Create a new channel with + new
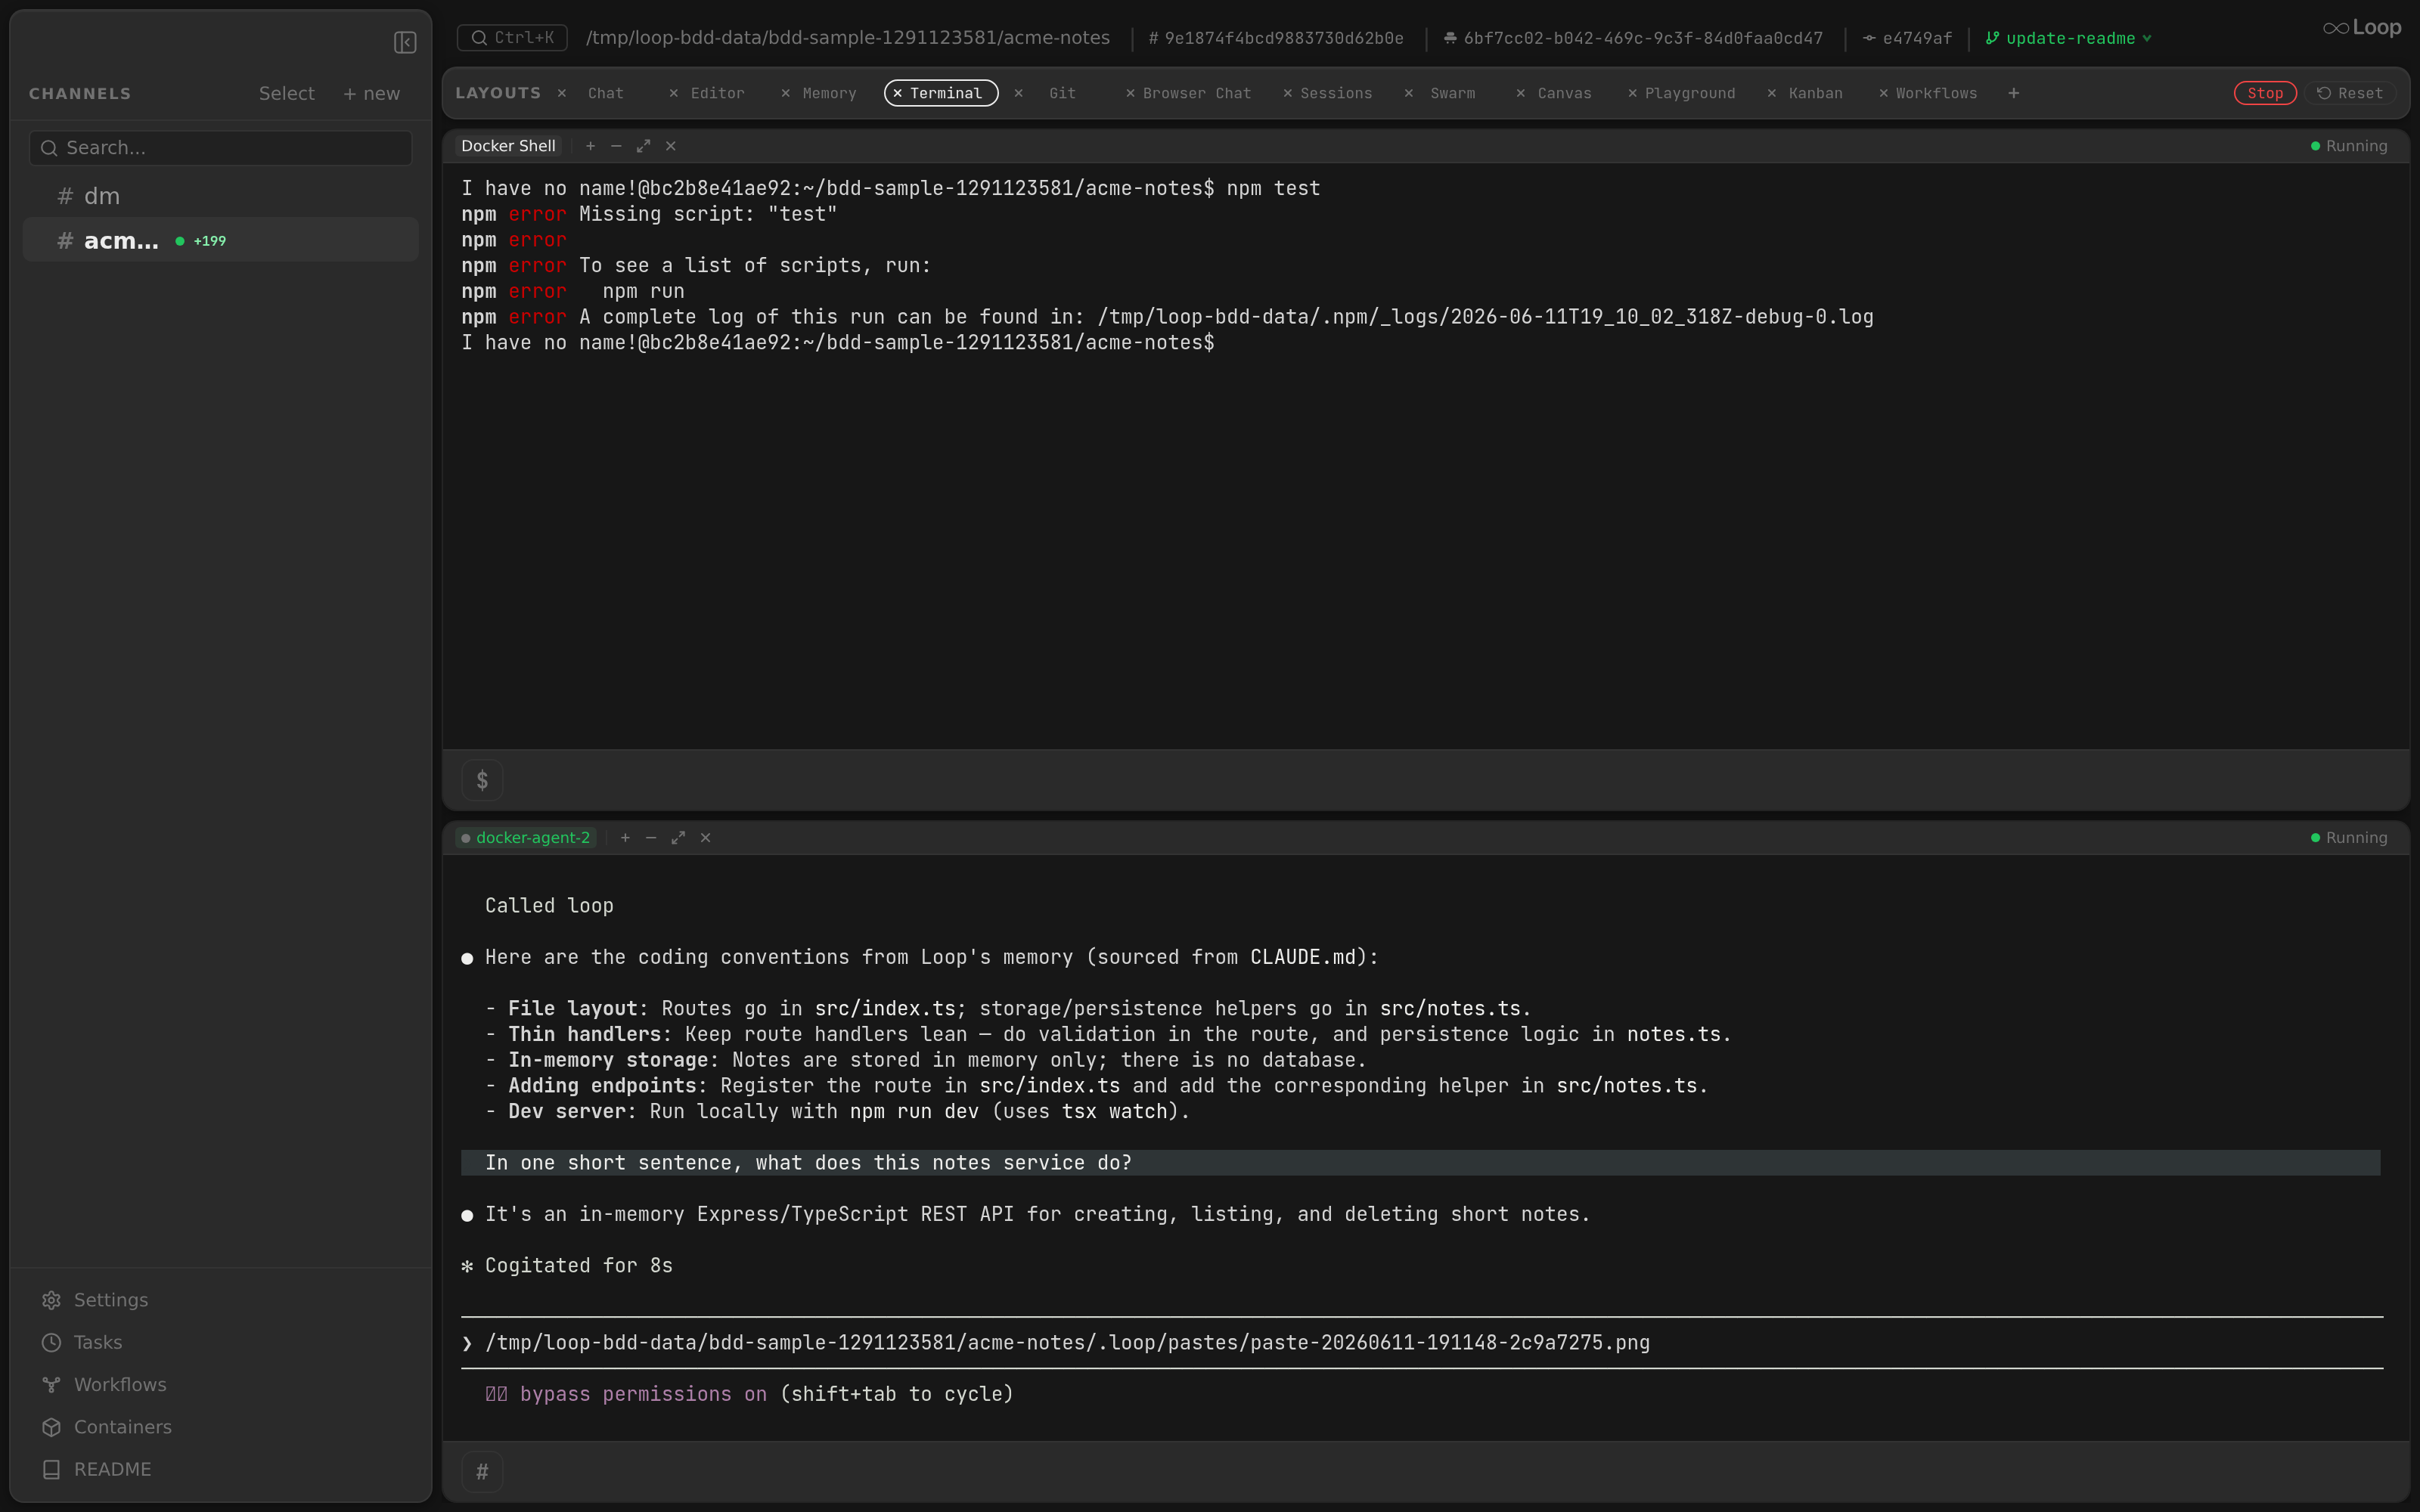The height and width of the screenshot is (1512, 2420). click(371, 93)
